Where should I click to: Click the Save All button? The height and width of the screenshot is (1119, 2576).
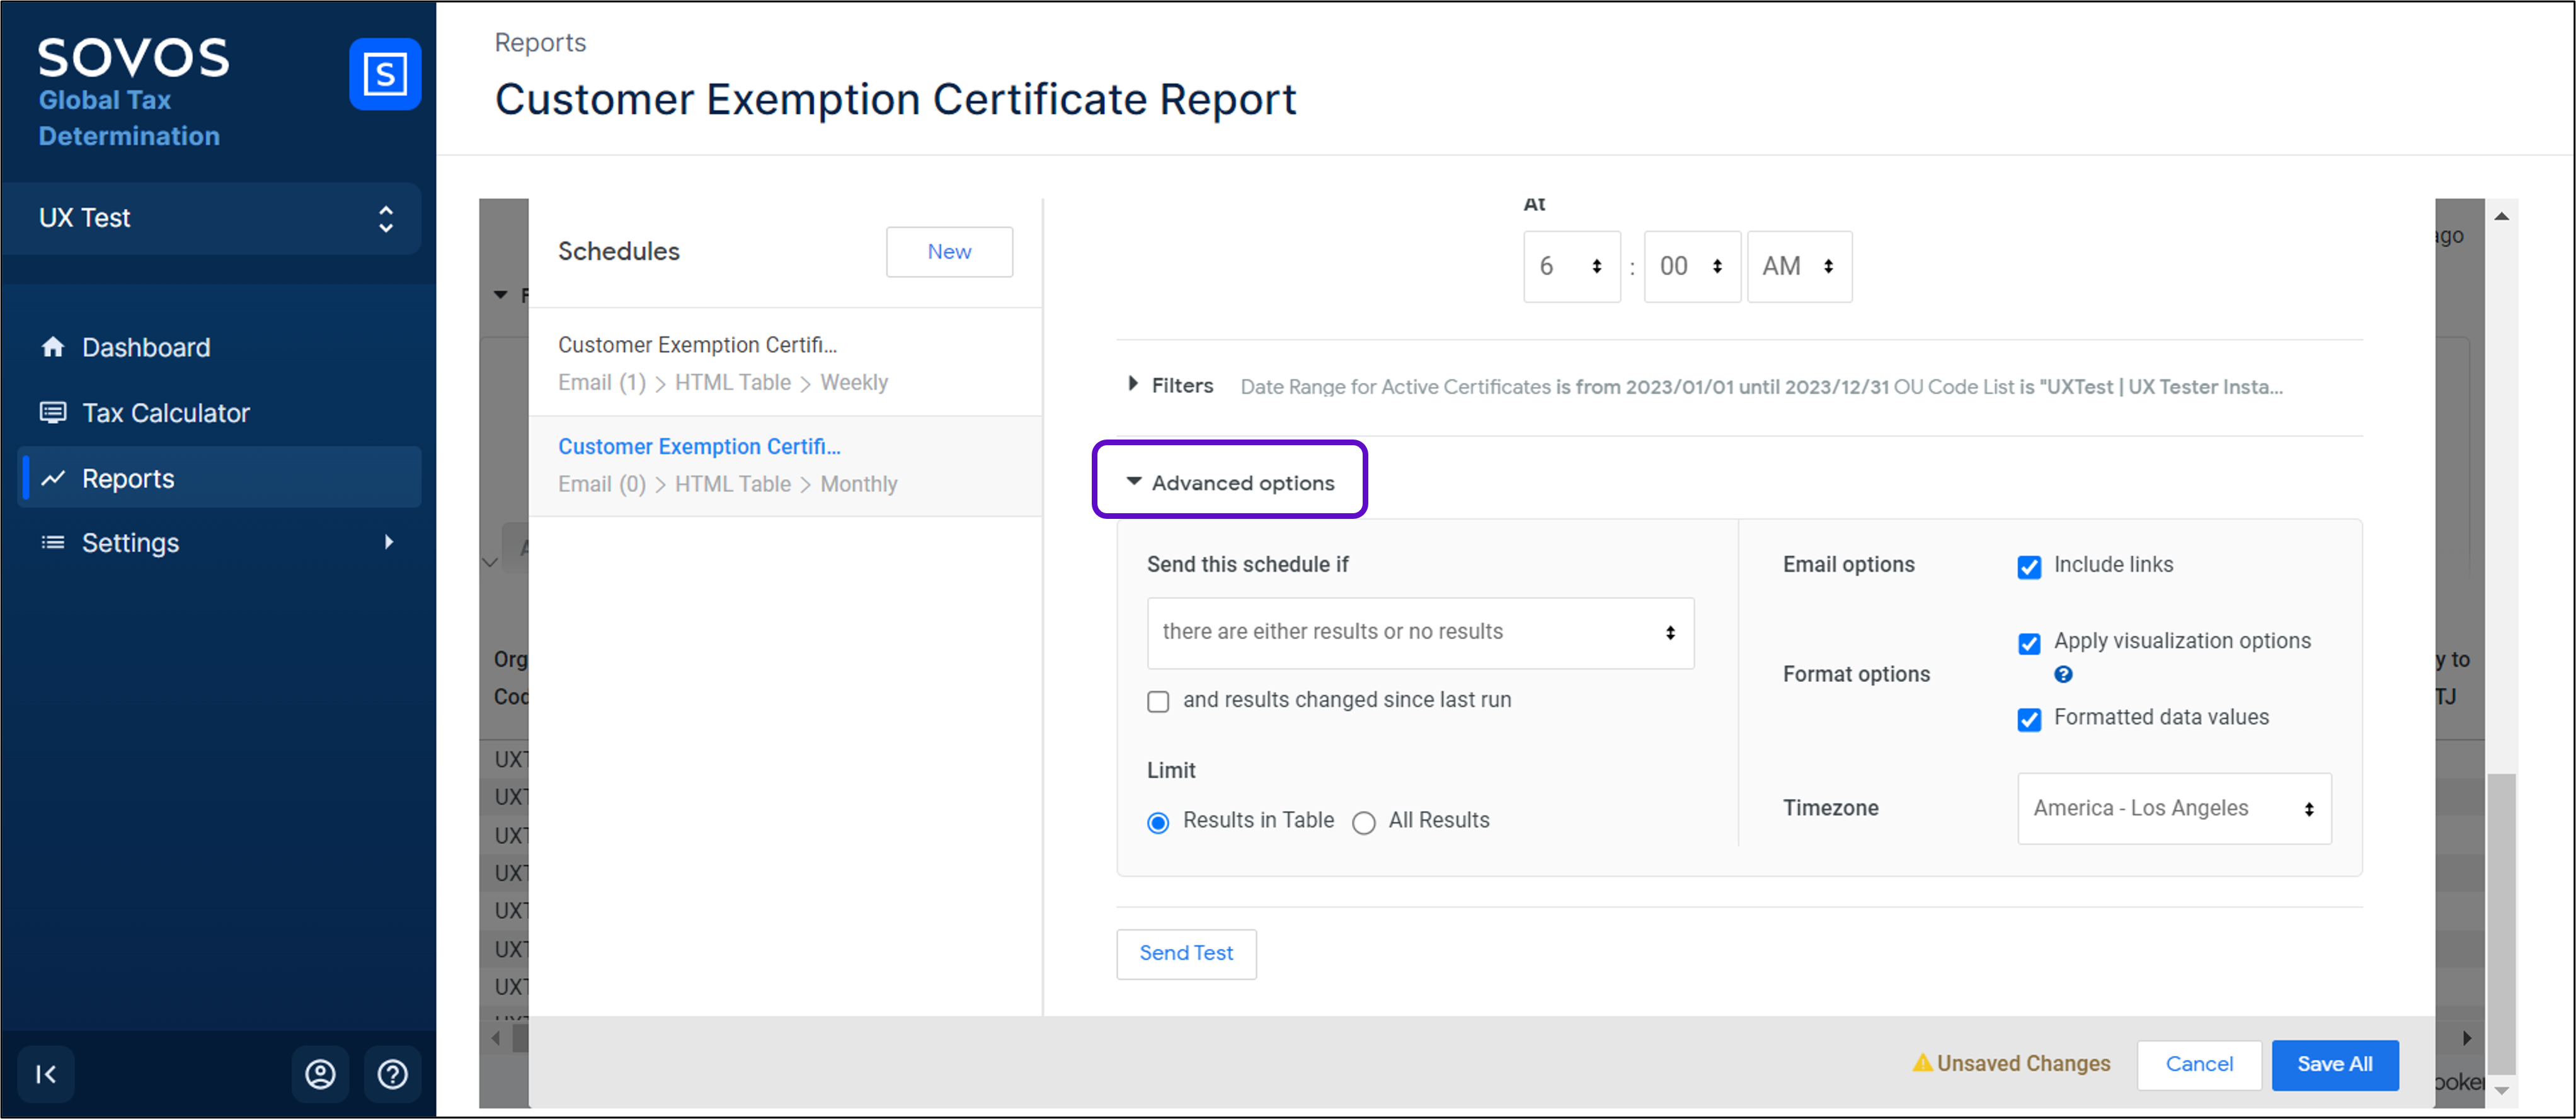pyautogui.click(x=2334, y=1064)
